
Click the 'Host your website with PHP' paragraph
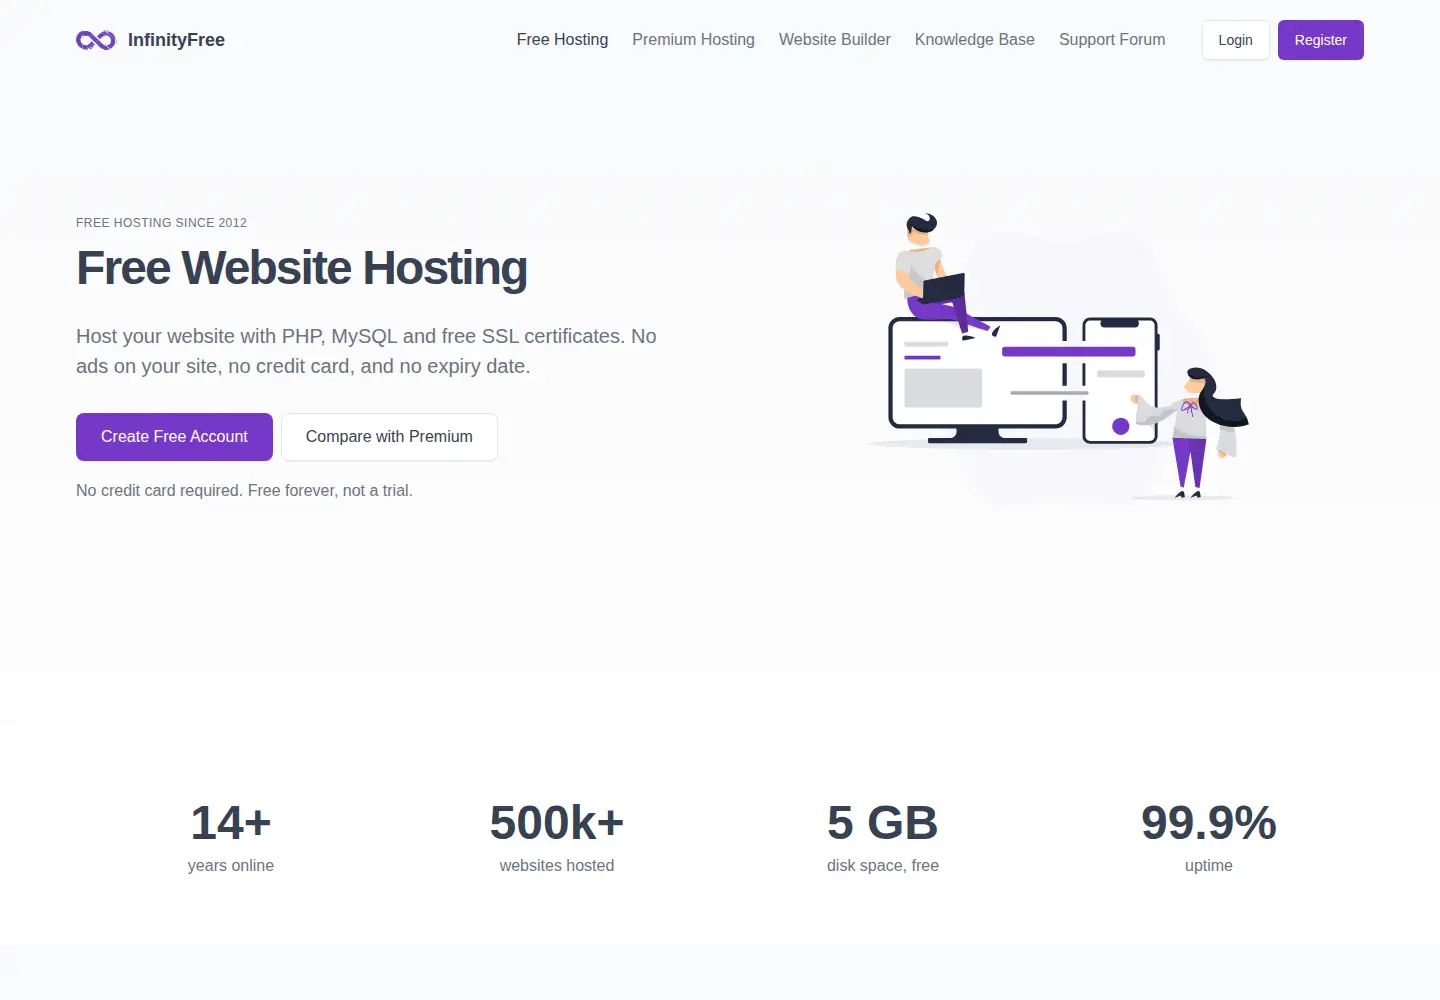pyautogui.click(x=366, y=351)
